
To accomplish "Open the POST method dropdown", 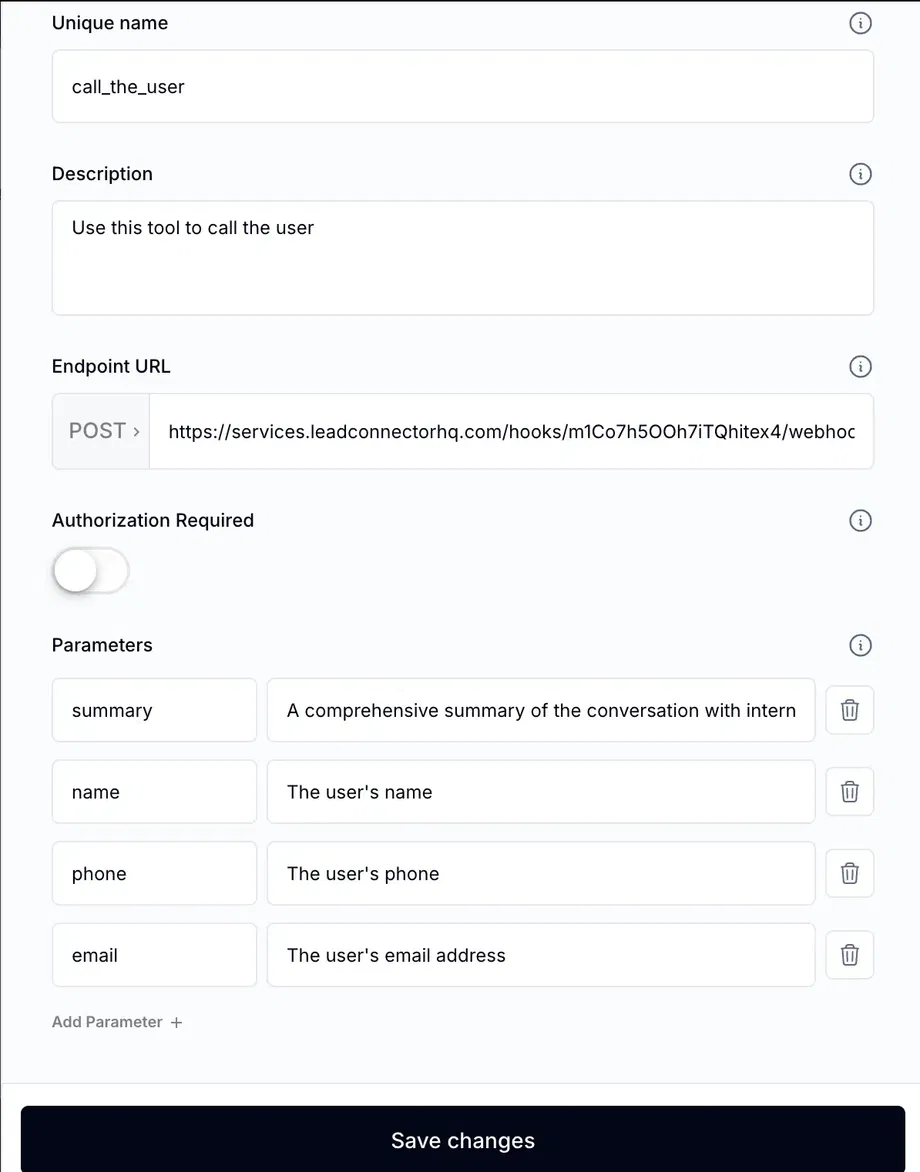I will (102, 431).
